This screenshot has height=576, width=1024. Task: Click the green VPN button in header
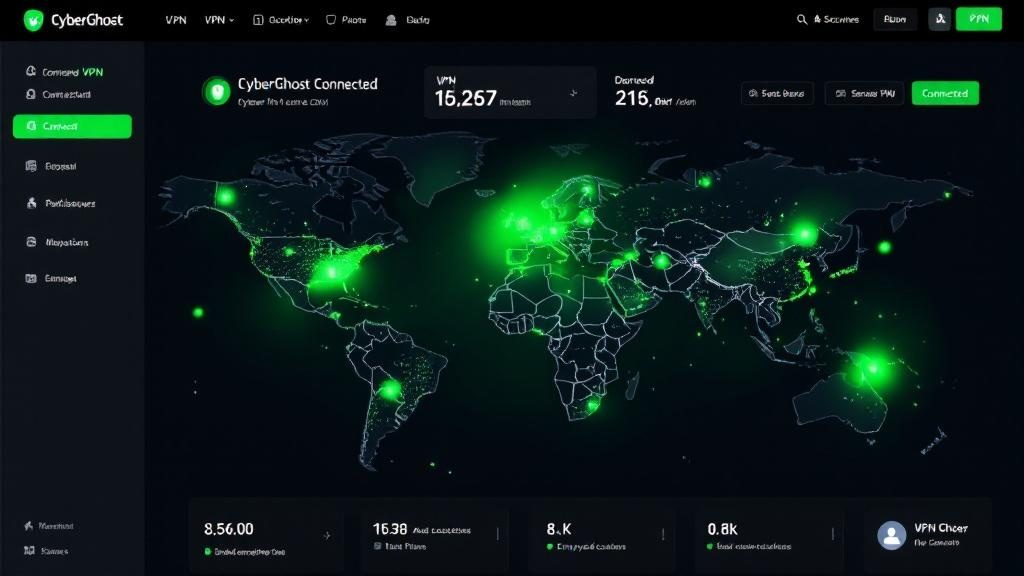tap(978, 19)
